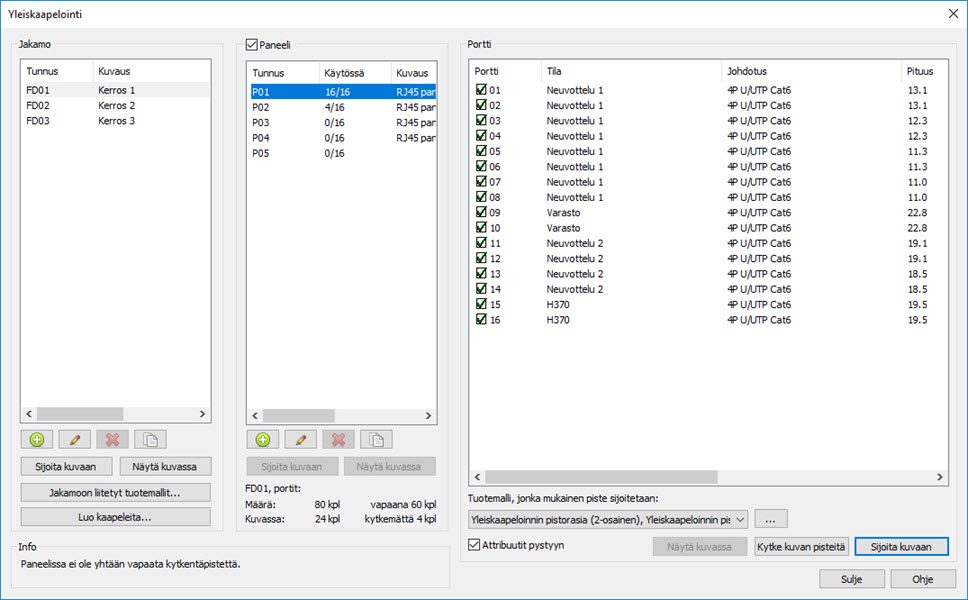Screen dimensions: 968x600
Task: Click the ellipsis browse button next to dropdown
Action: click(770, 519)
